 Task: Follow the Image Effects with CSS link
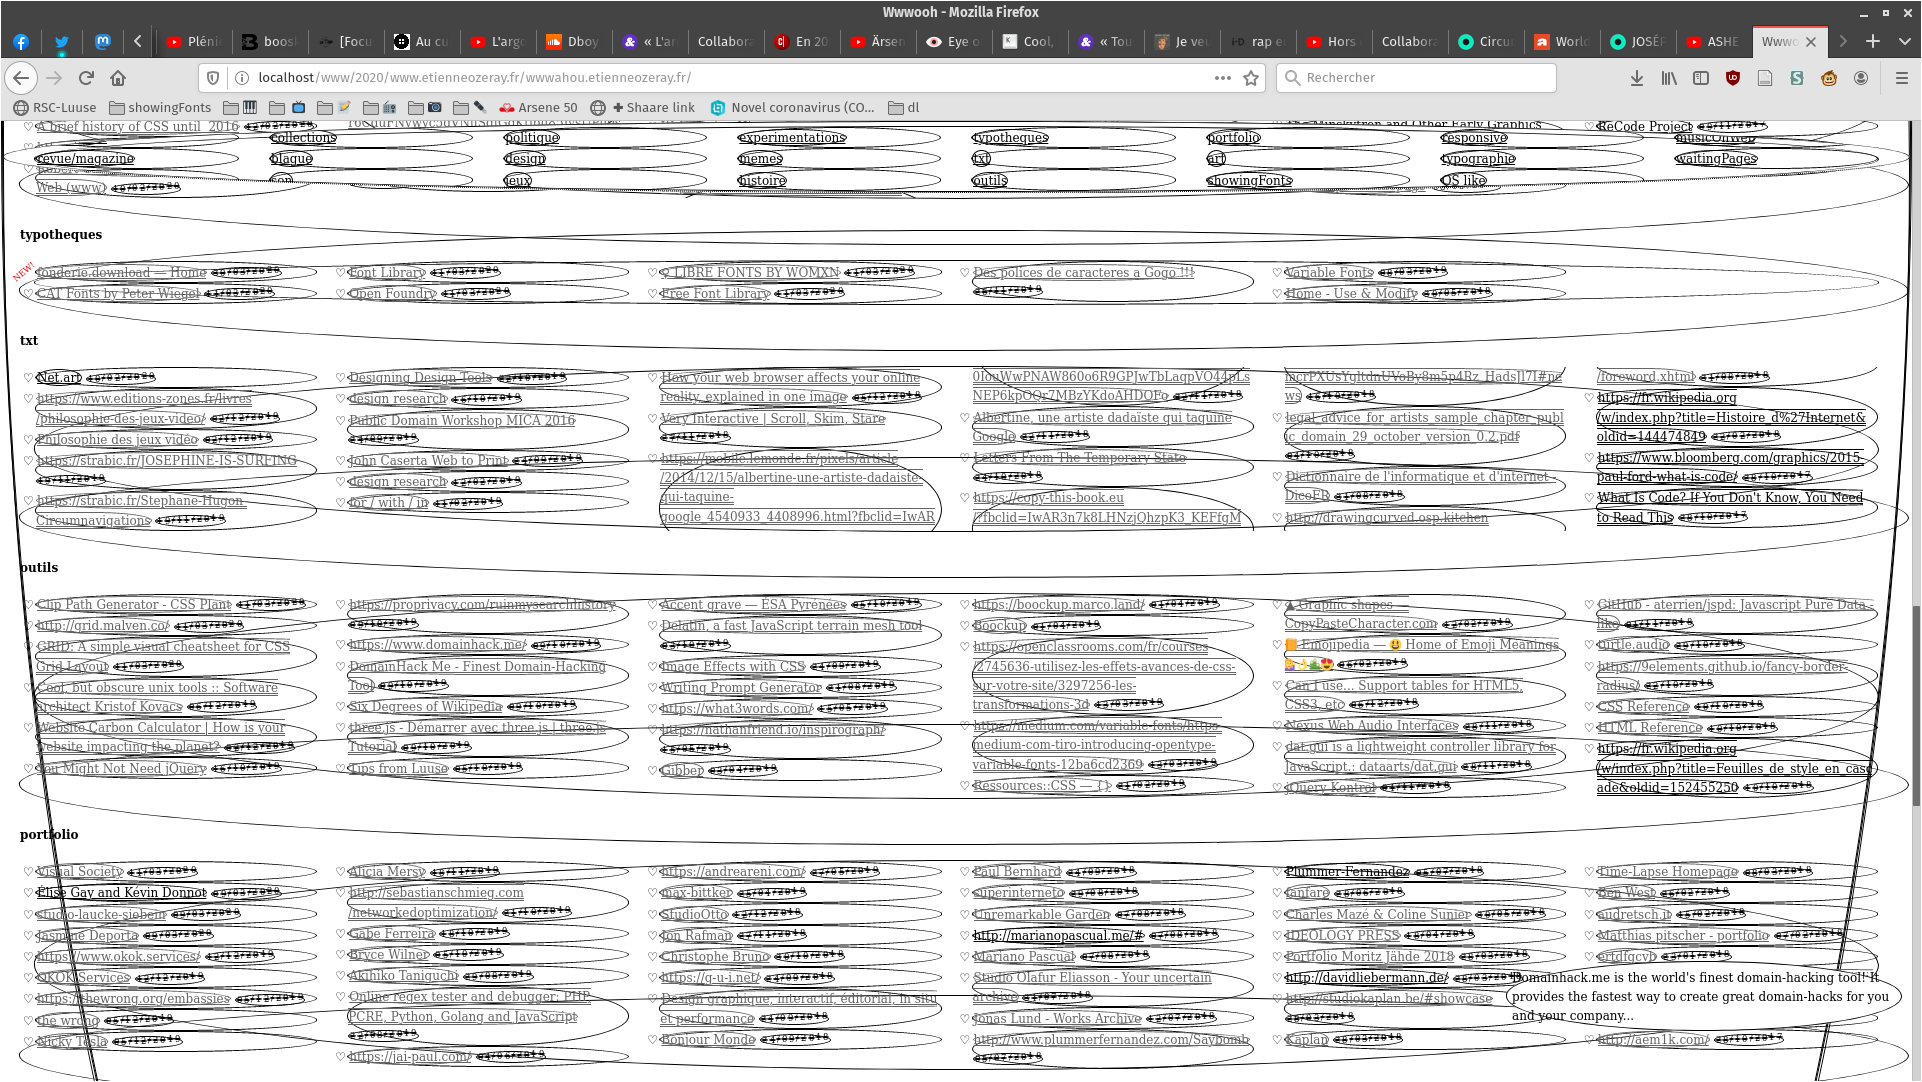pos(732,666)
